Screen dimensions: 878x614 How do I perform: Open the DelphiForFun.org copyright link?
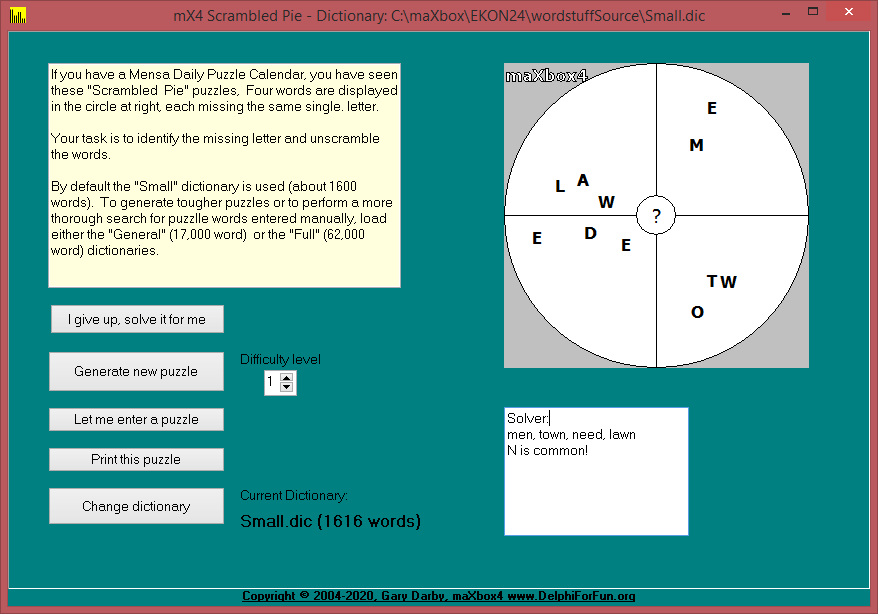click(439, 596)
